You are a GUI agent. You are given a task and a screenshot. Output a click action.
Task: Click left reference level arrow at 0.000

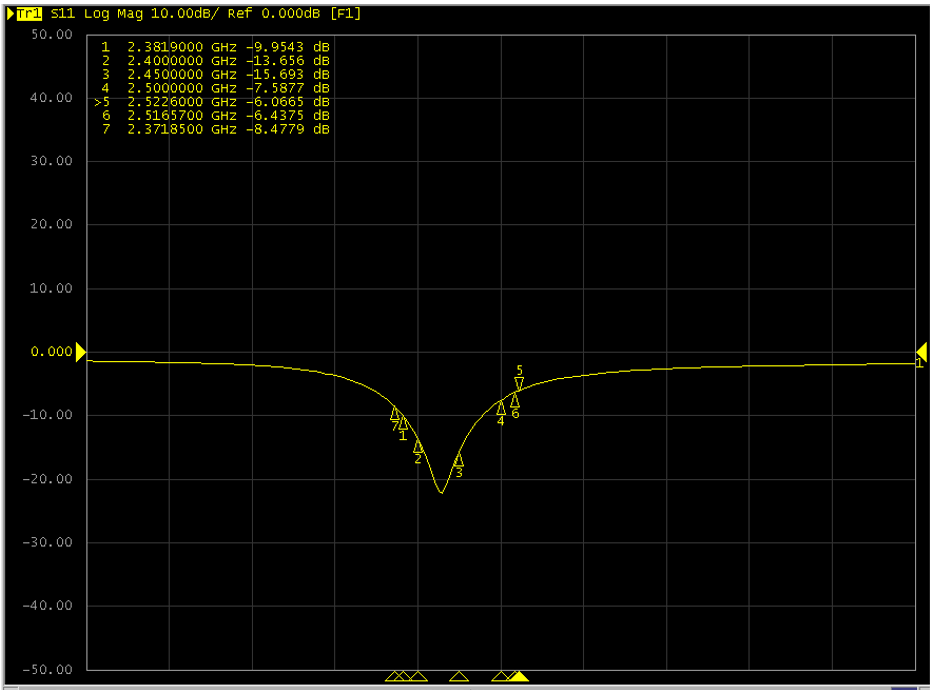point(81,351)
